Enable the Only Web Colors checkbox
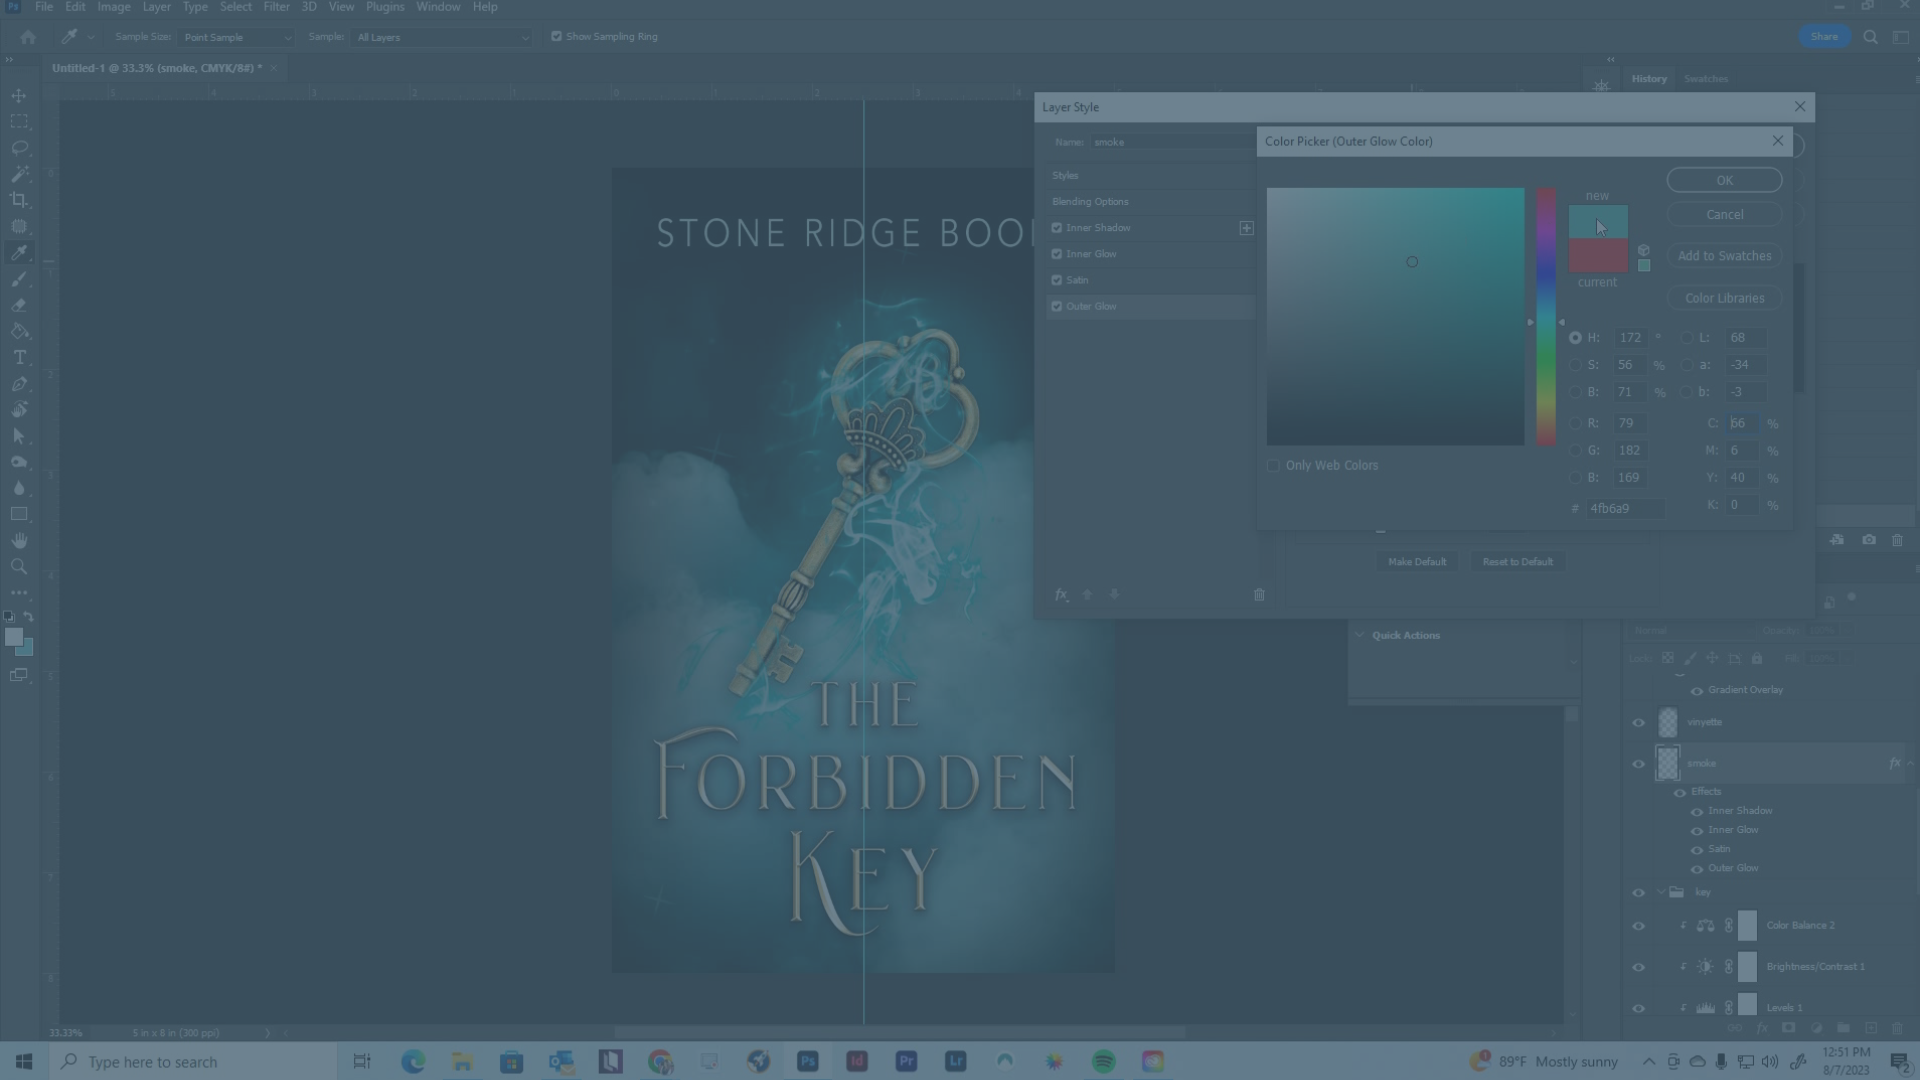 pos(1273,466)
